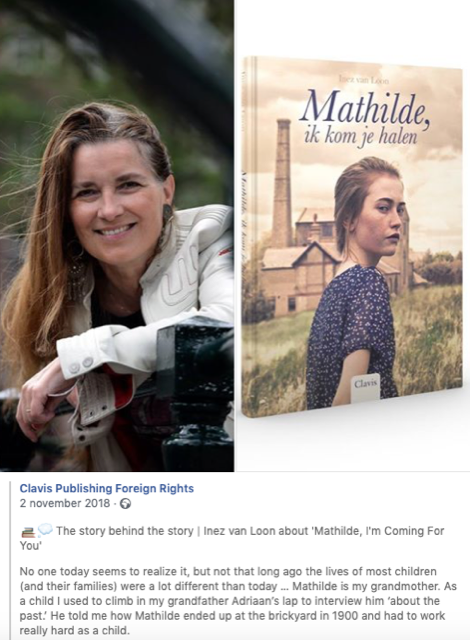Click the stacked books emoji icon
470x640 pixels.
click(x=28, y=532)
